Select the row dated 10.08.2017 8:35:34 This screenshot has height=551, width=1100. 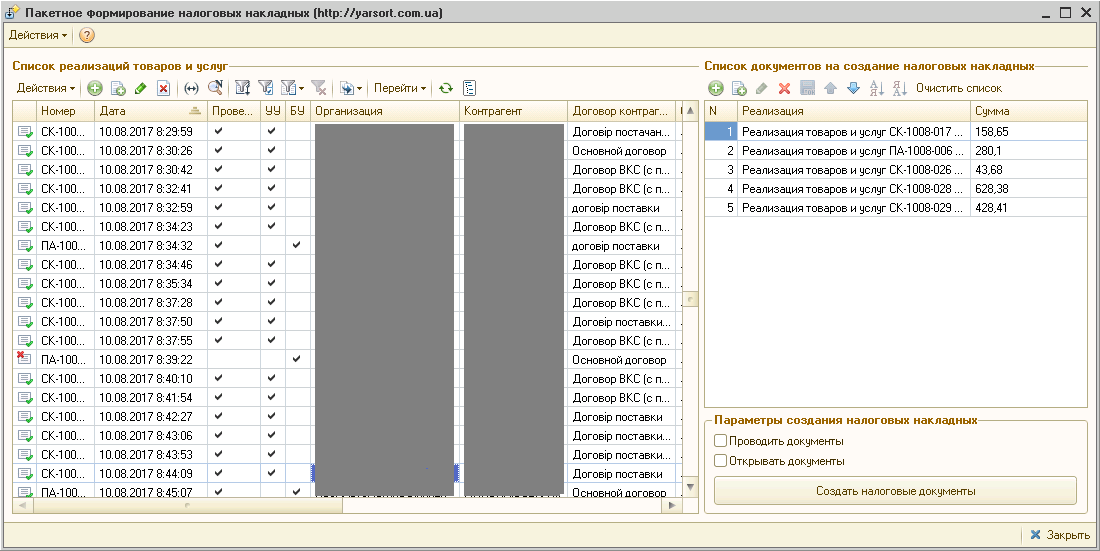pos(347,284)
